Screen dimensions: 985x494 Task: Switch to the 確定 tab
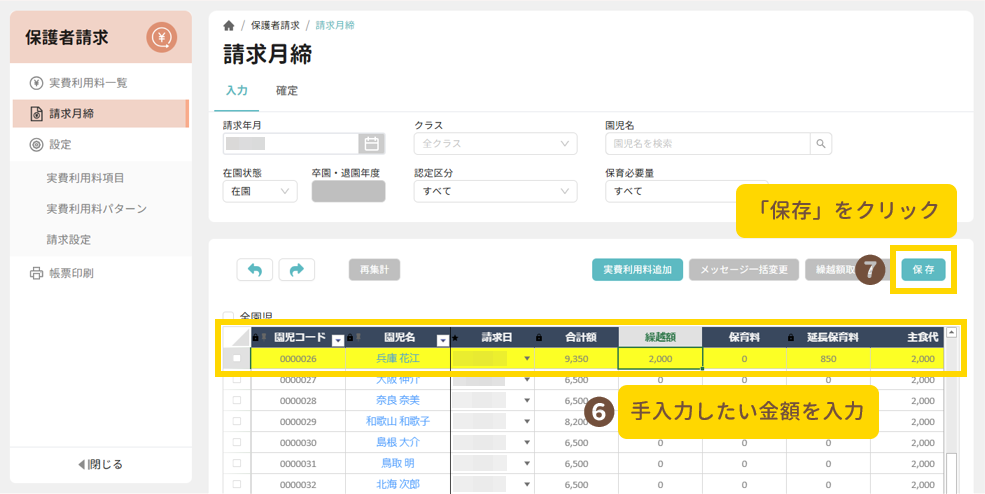287,91
